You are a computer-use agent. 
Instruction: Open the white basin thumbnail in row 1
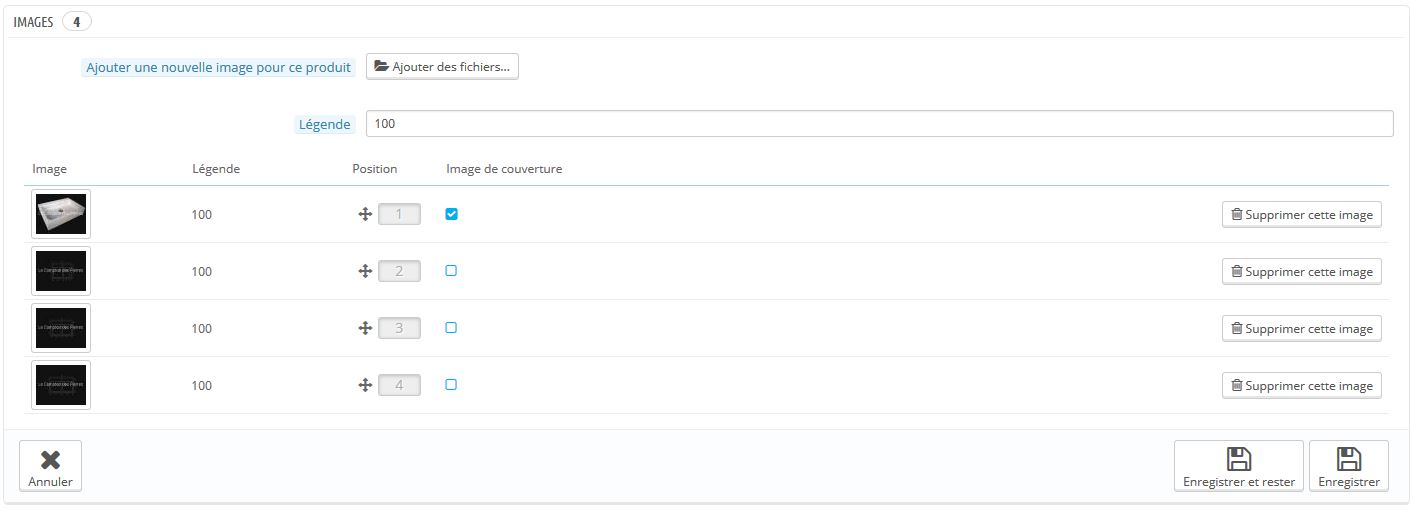click(61, 214)
